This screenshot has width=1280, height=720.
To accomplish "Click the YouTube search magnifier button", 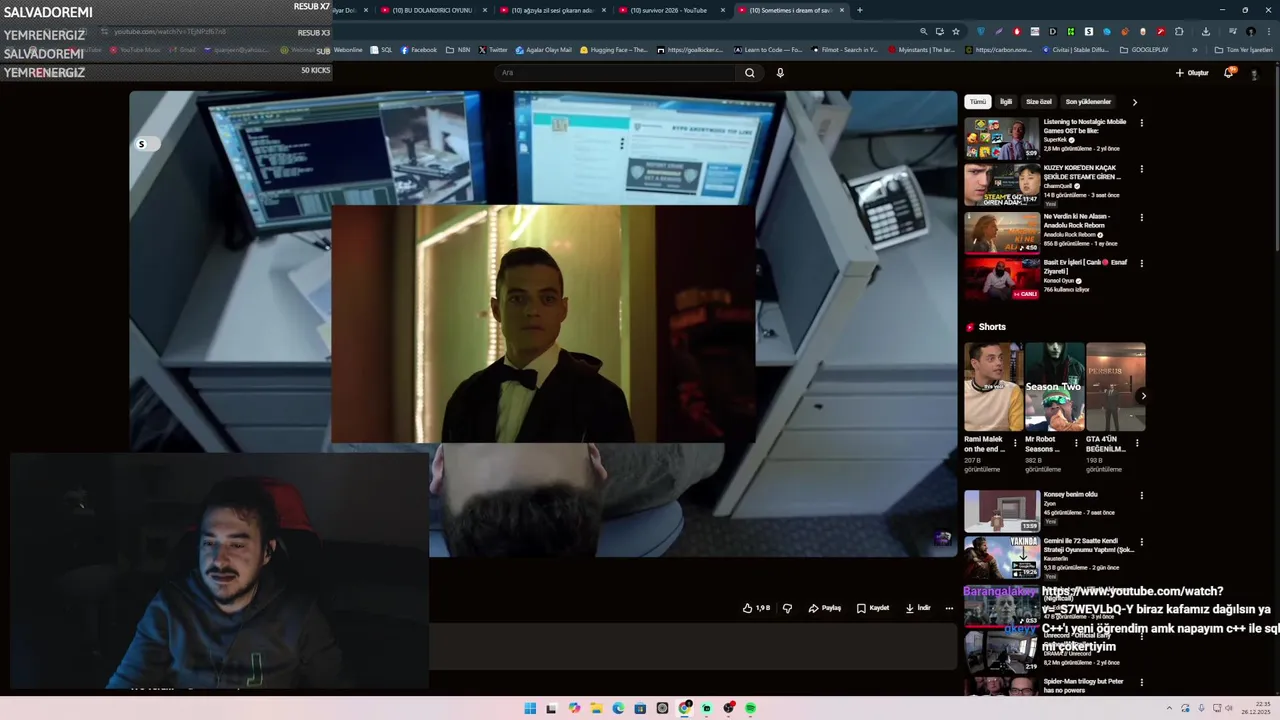I will tap(749, 72).
